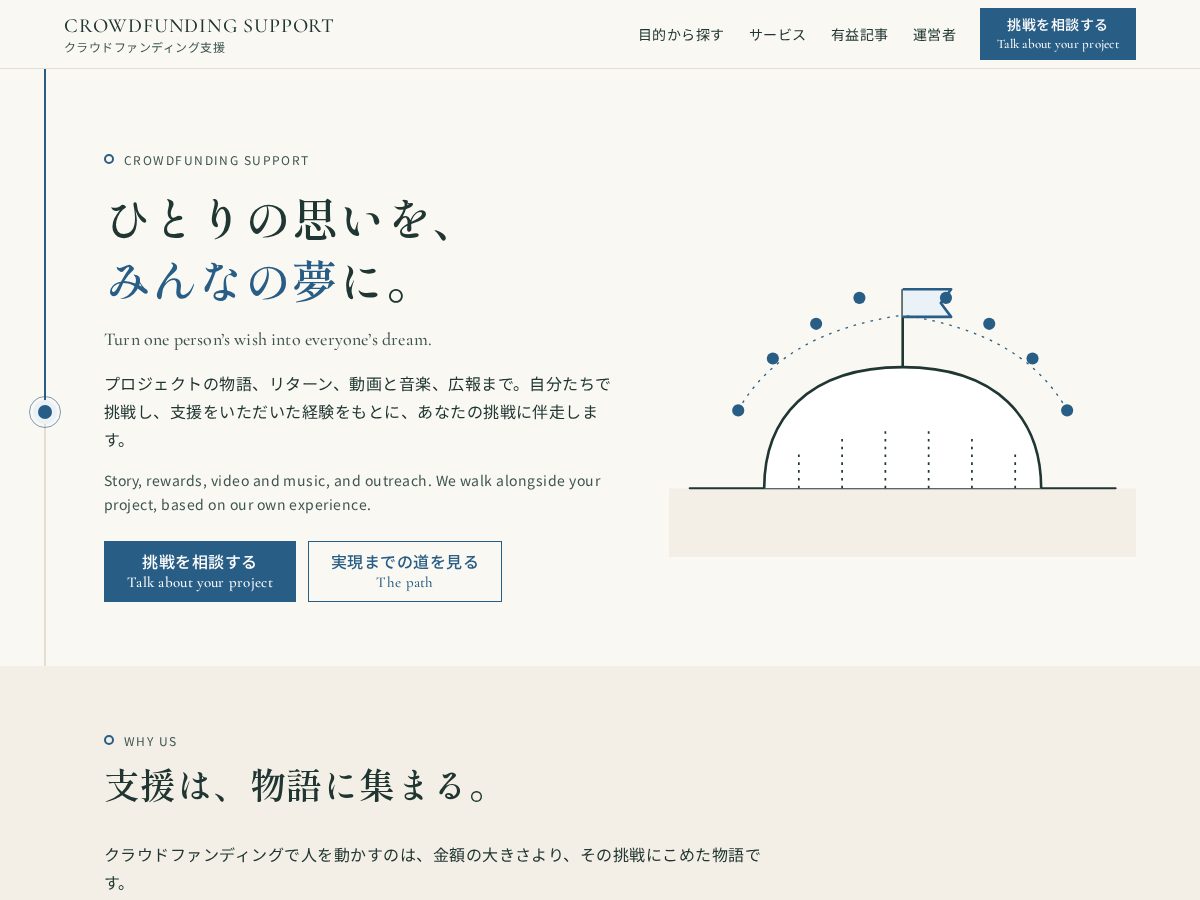This screenshot has height=900, width=1200.
Task: Click the CROWDFUNDING SUPPORT hero label
Action: 216,160
